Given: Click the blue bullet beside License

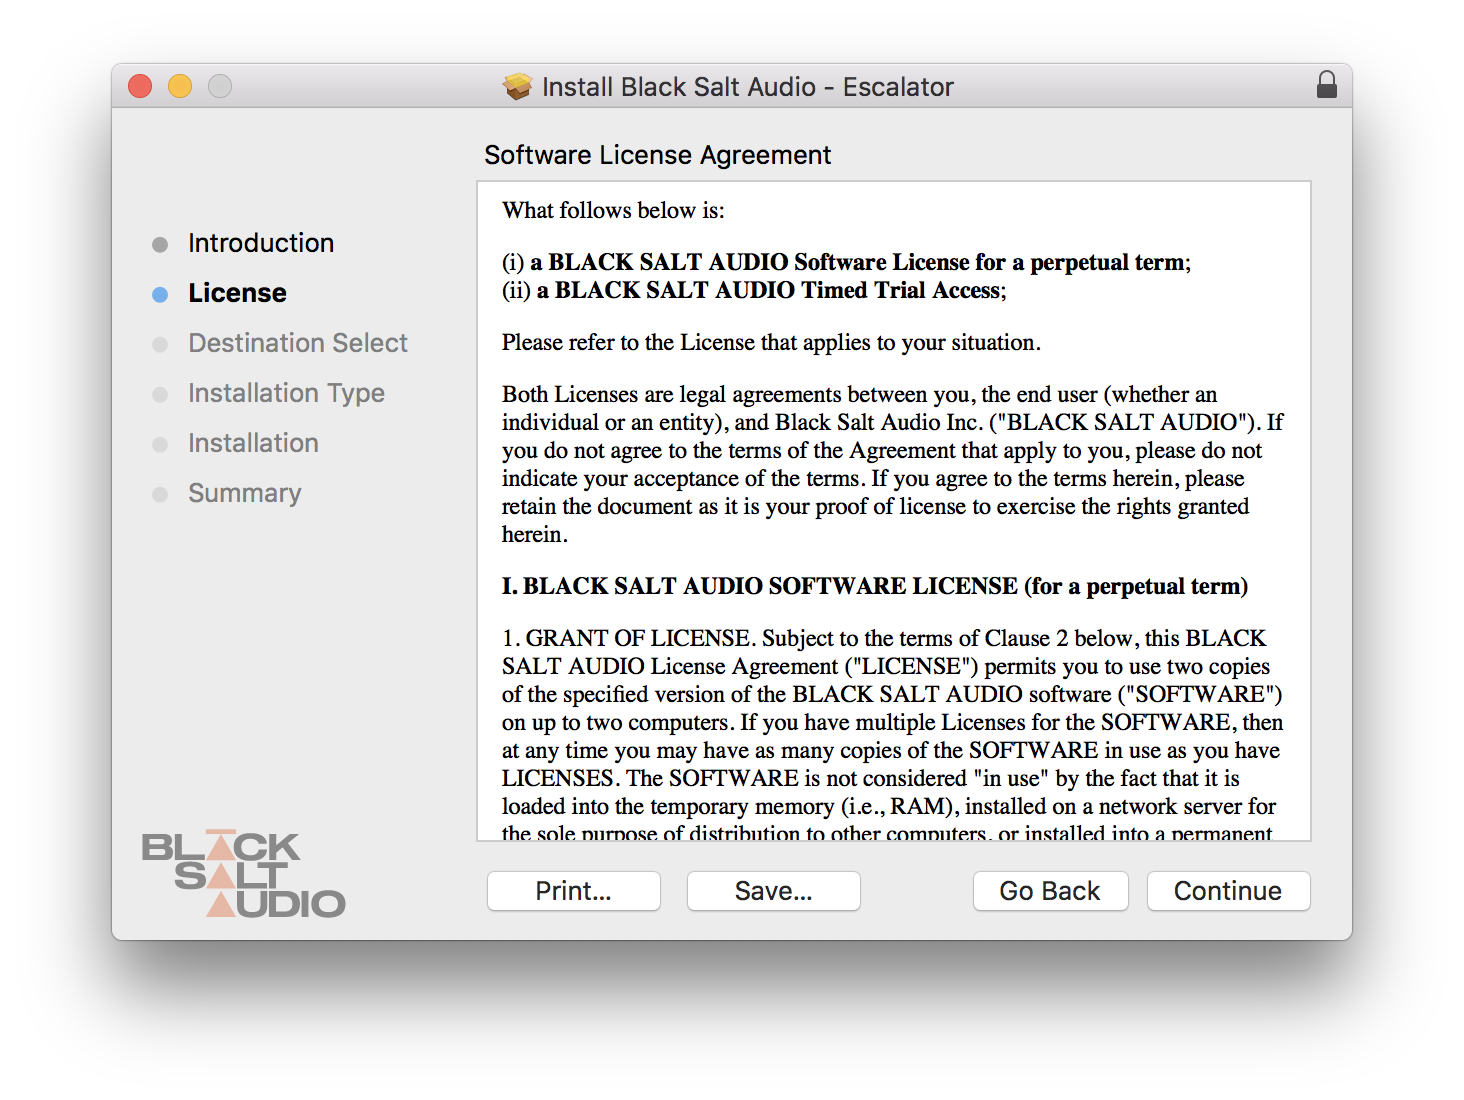Looking at the screenshot, I should [160, 294].
